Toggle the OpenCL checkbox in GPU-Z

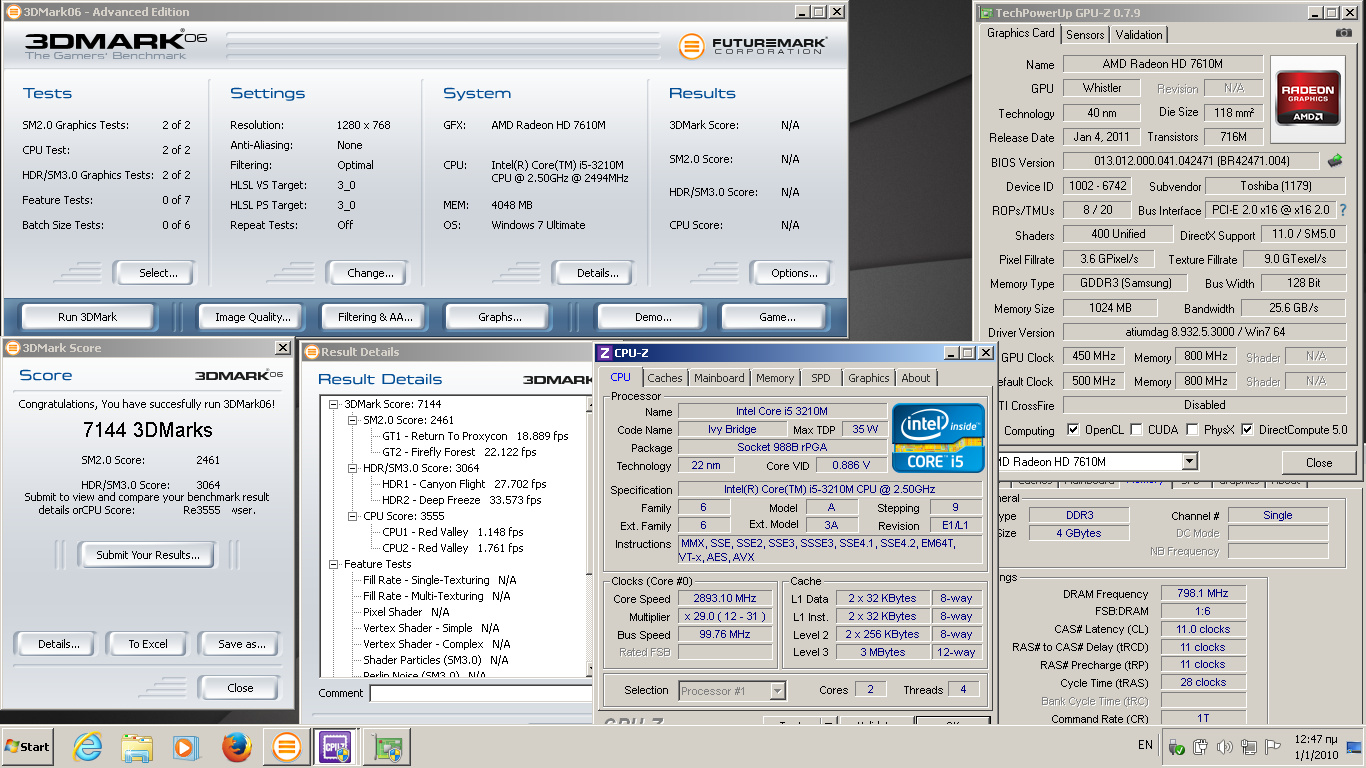1074,430
